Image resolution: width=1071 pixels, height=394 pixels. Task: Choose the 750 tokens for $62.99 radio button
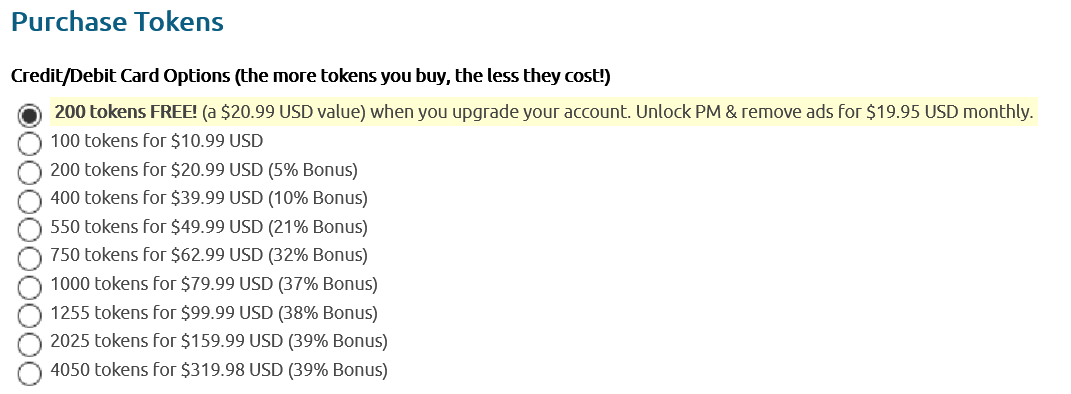tap(29, 259)
